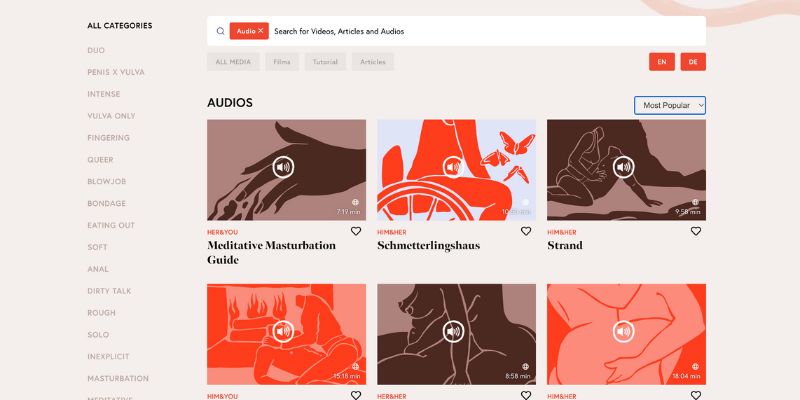This screenshot has width=800, height=400.
Task: Click speaker icon on 18:04 min audio
Action: [x=623, y=332]
